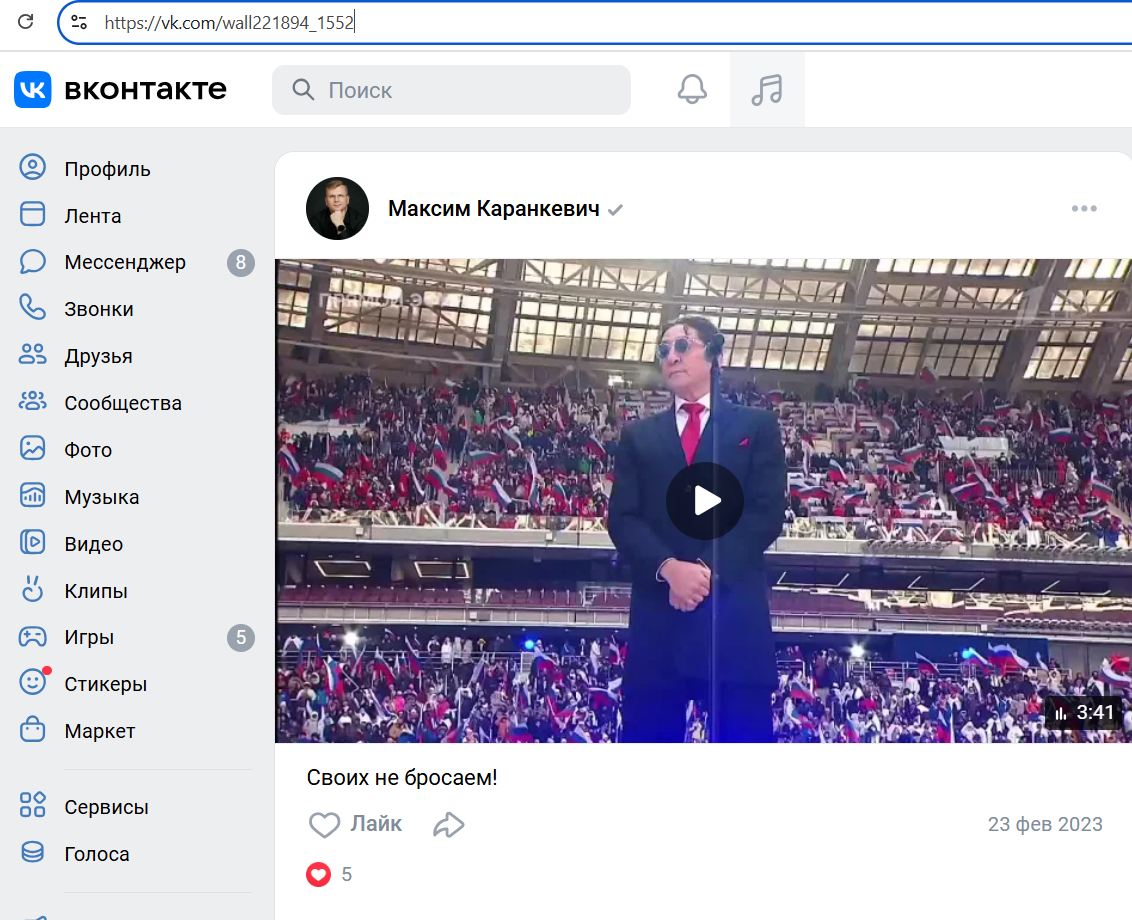Click the VK logo icon
The width and height of the screenshot is (1132, 920).
[x=33, y=90]
